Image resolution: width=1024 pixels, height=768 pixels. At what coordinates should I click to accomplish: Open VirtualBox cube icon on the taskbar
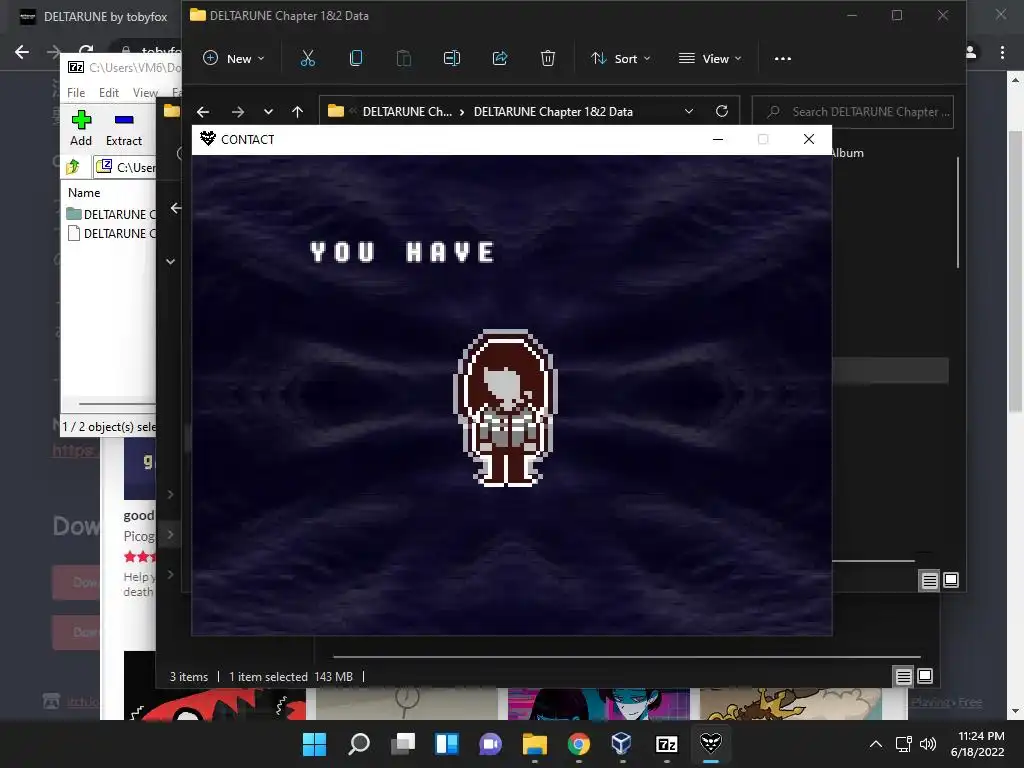[x=622, y=743]
